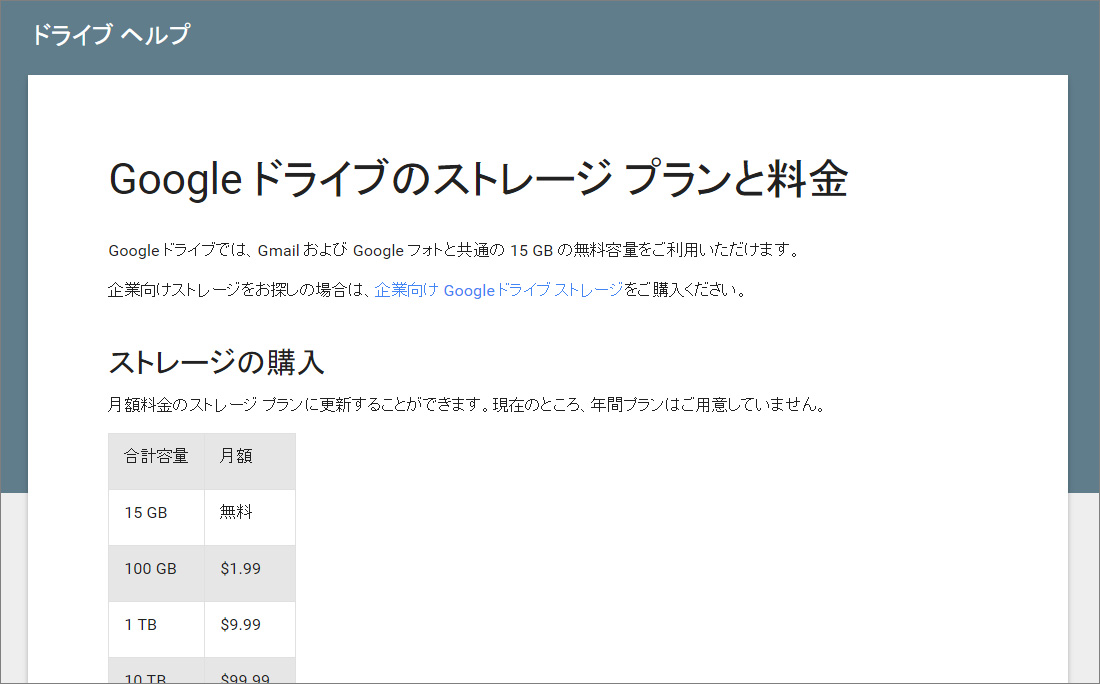
Task: Click the paragraph mentioning 年間プラン
Action: tap(467, 405)
